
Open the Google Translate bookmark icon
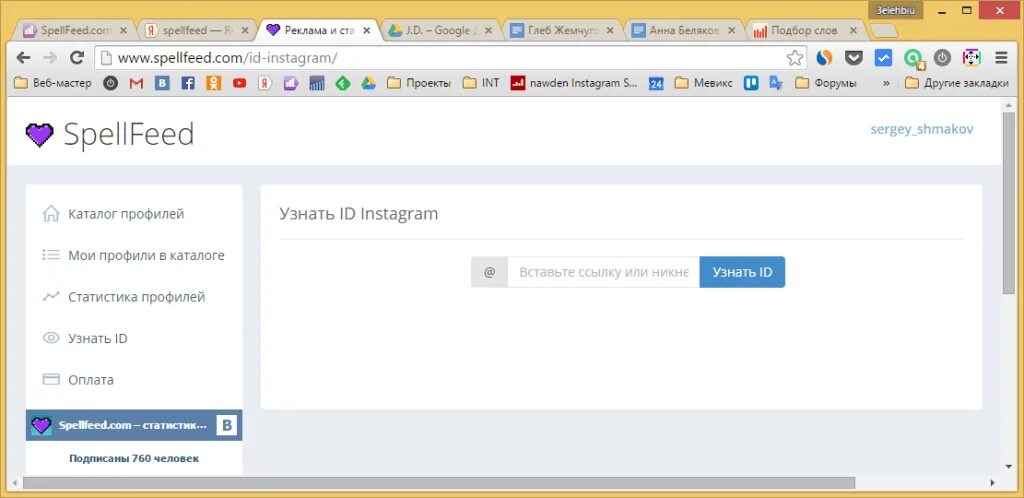776,84
